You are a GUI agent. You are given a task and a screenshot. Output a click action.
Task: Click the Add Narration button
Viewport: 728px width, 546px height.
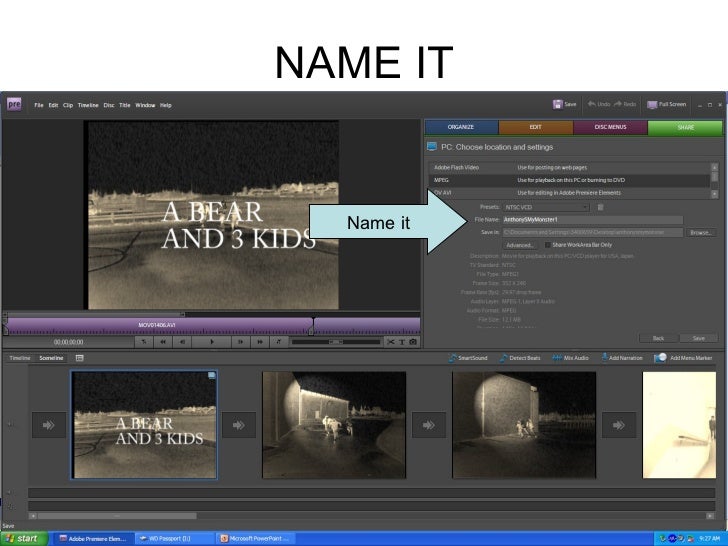622,358
